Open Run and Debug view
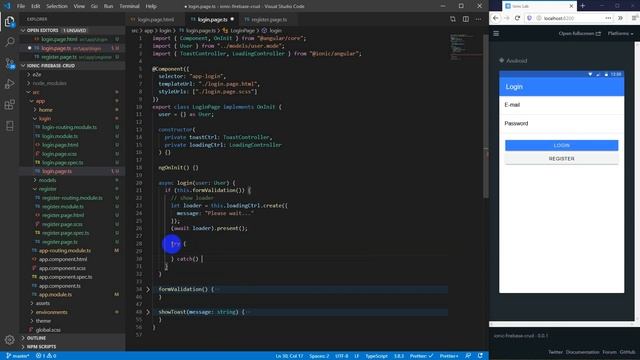 [9, 84]
